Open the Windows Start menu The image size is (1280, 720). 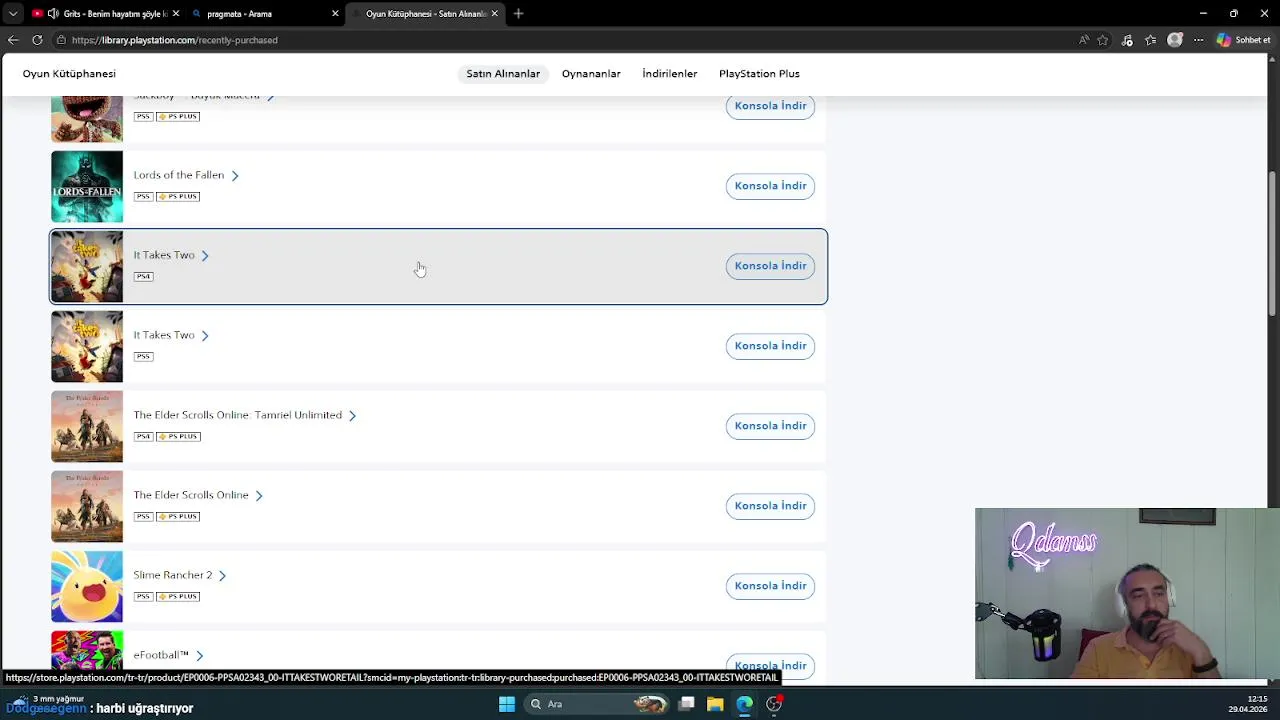(x=507, y=704)
